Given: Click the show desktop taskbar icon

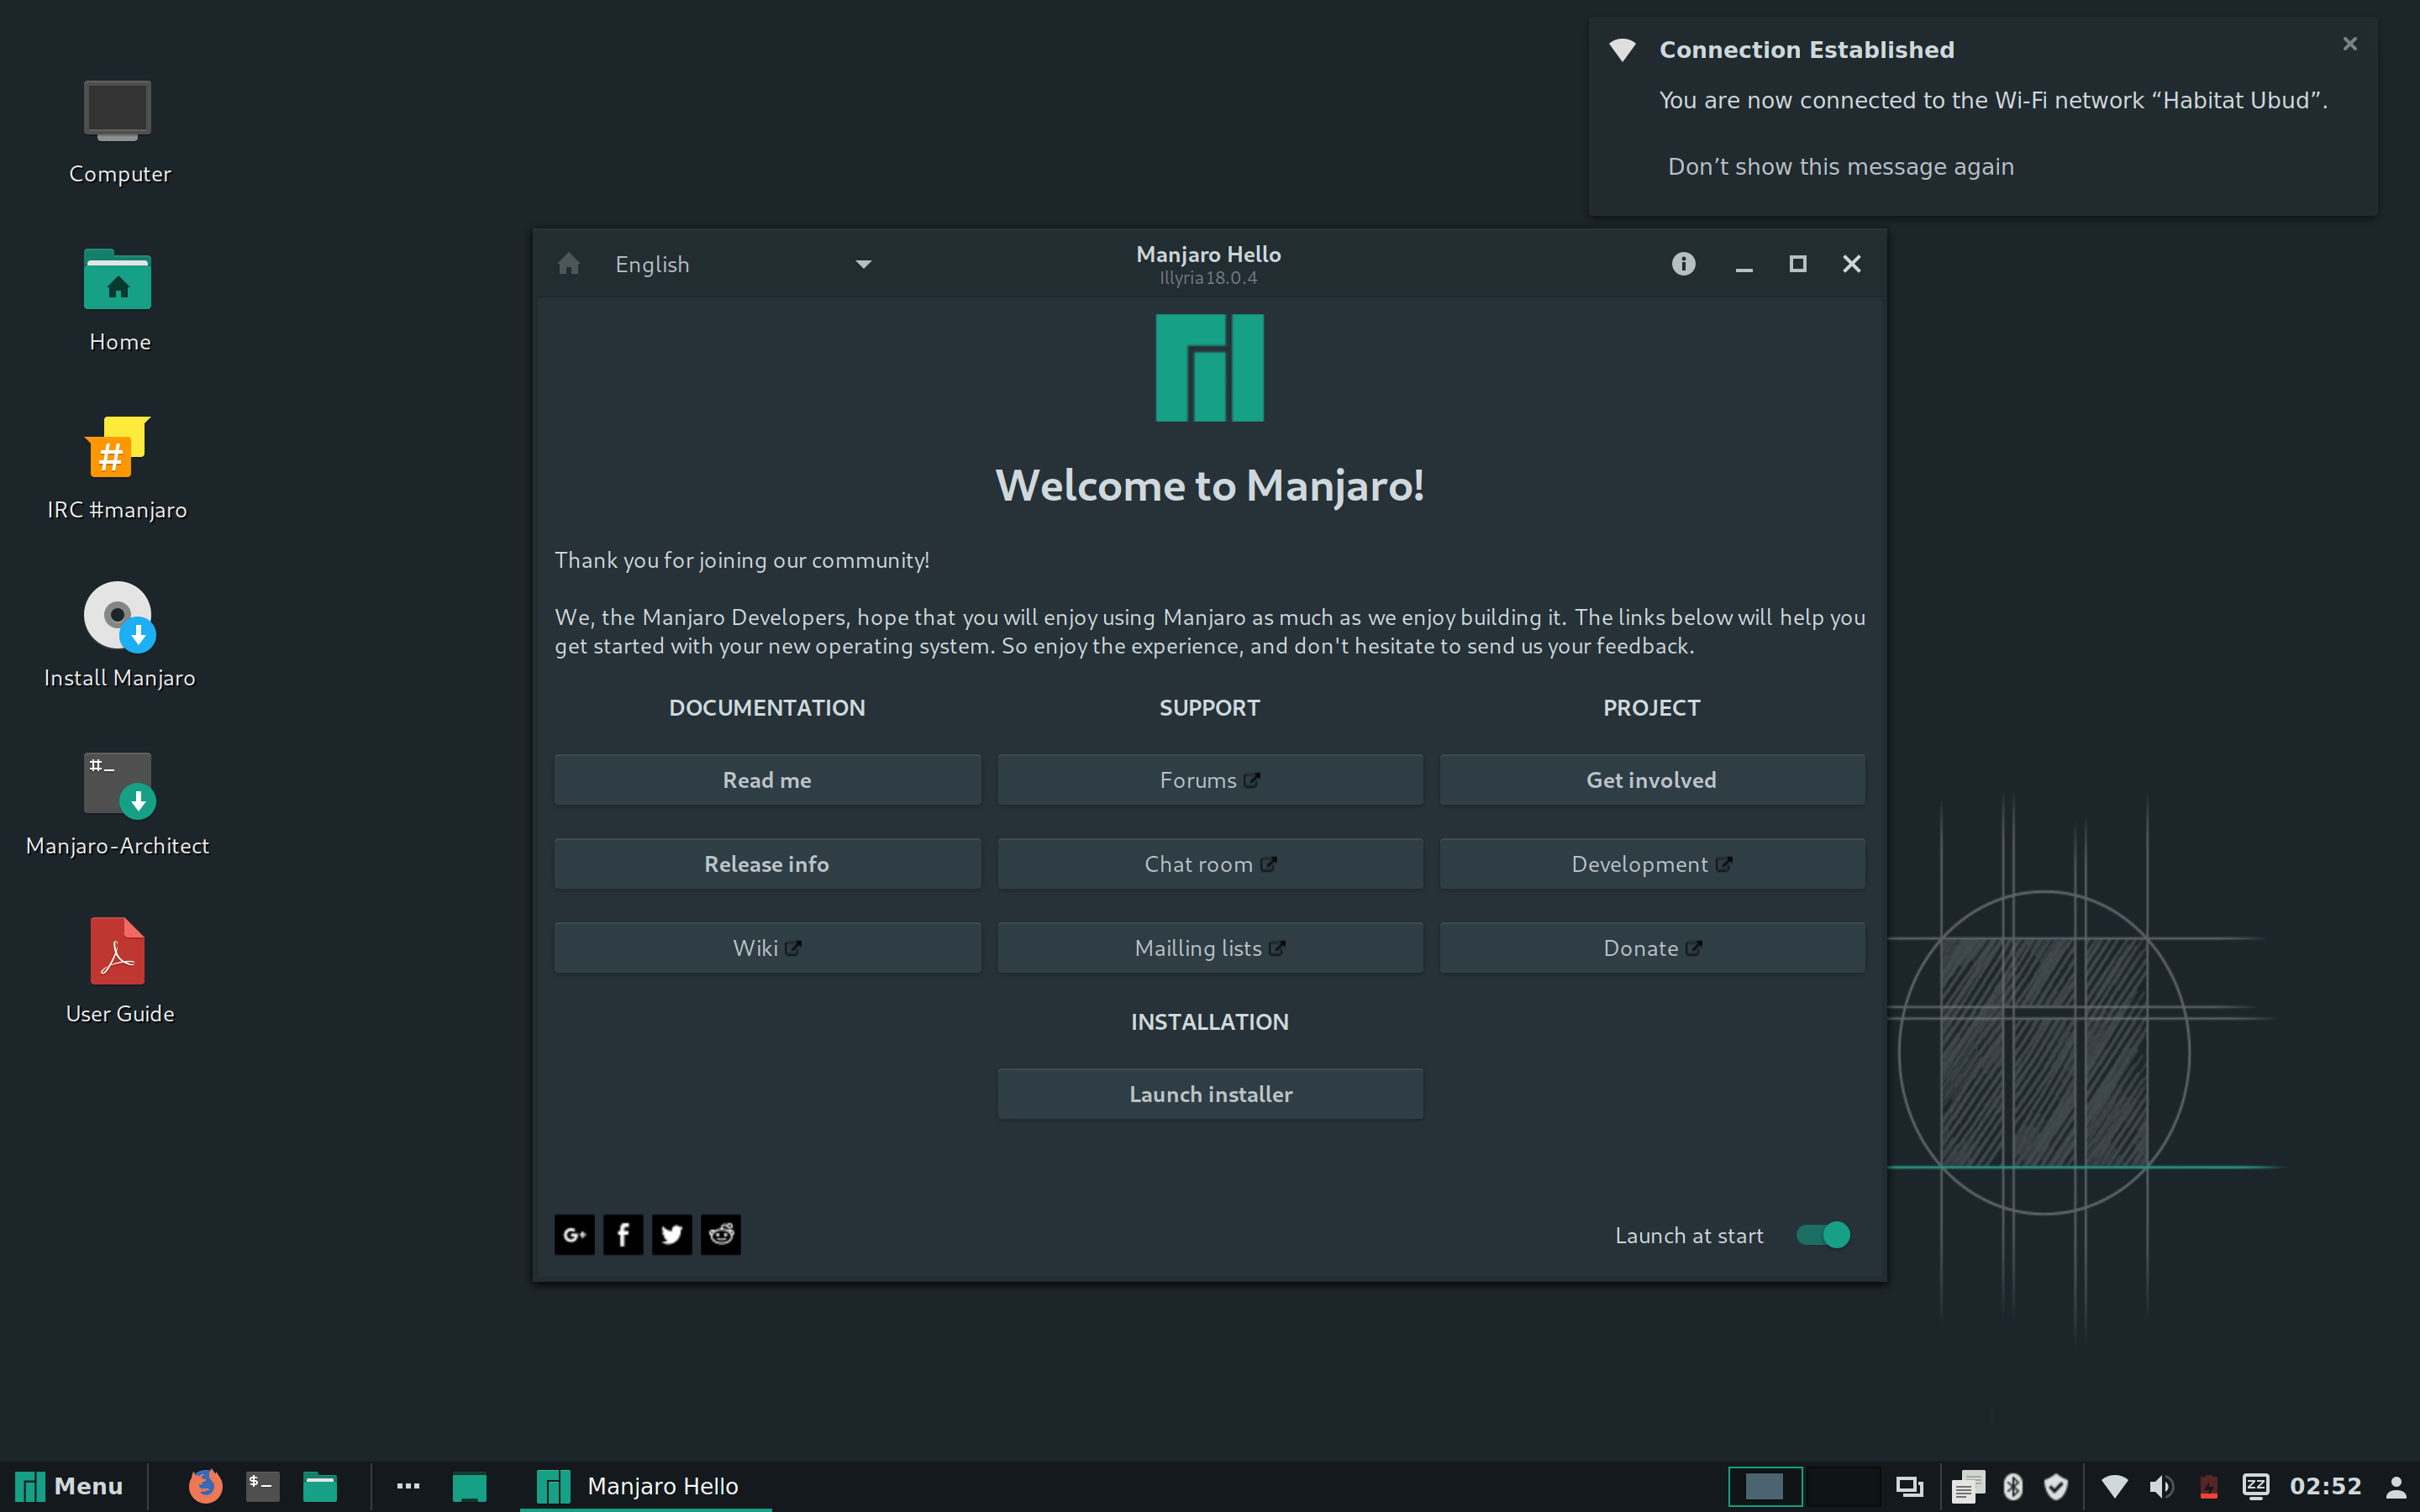Looking at the screenshot, I should coord(469,1487).
